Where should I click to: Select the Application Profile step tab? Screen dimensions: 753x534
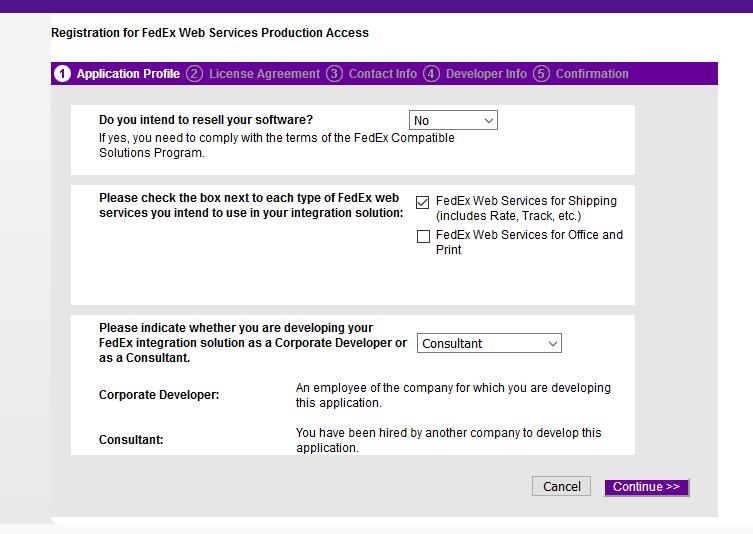point(128,74)
